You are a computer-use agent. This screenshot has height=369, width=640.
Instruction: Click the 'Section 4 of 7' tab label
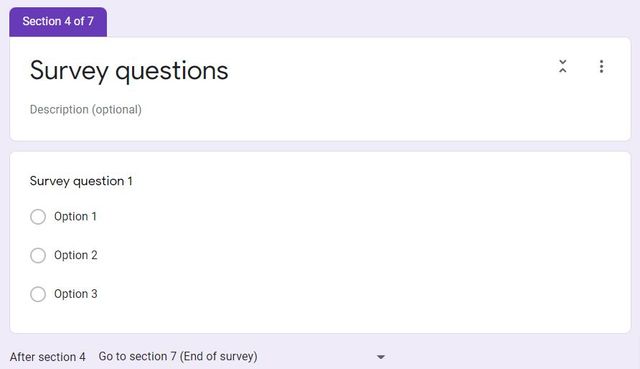(x=58, y=21)
